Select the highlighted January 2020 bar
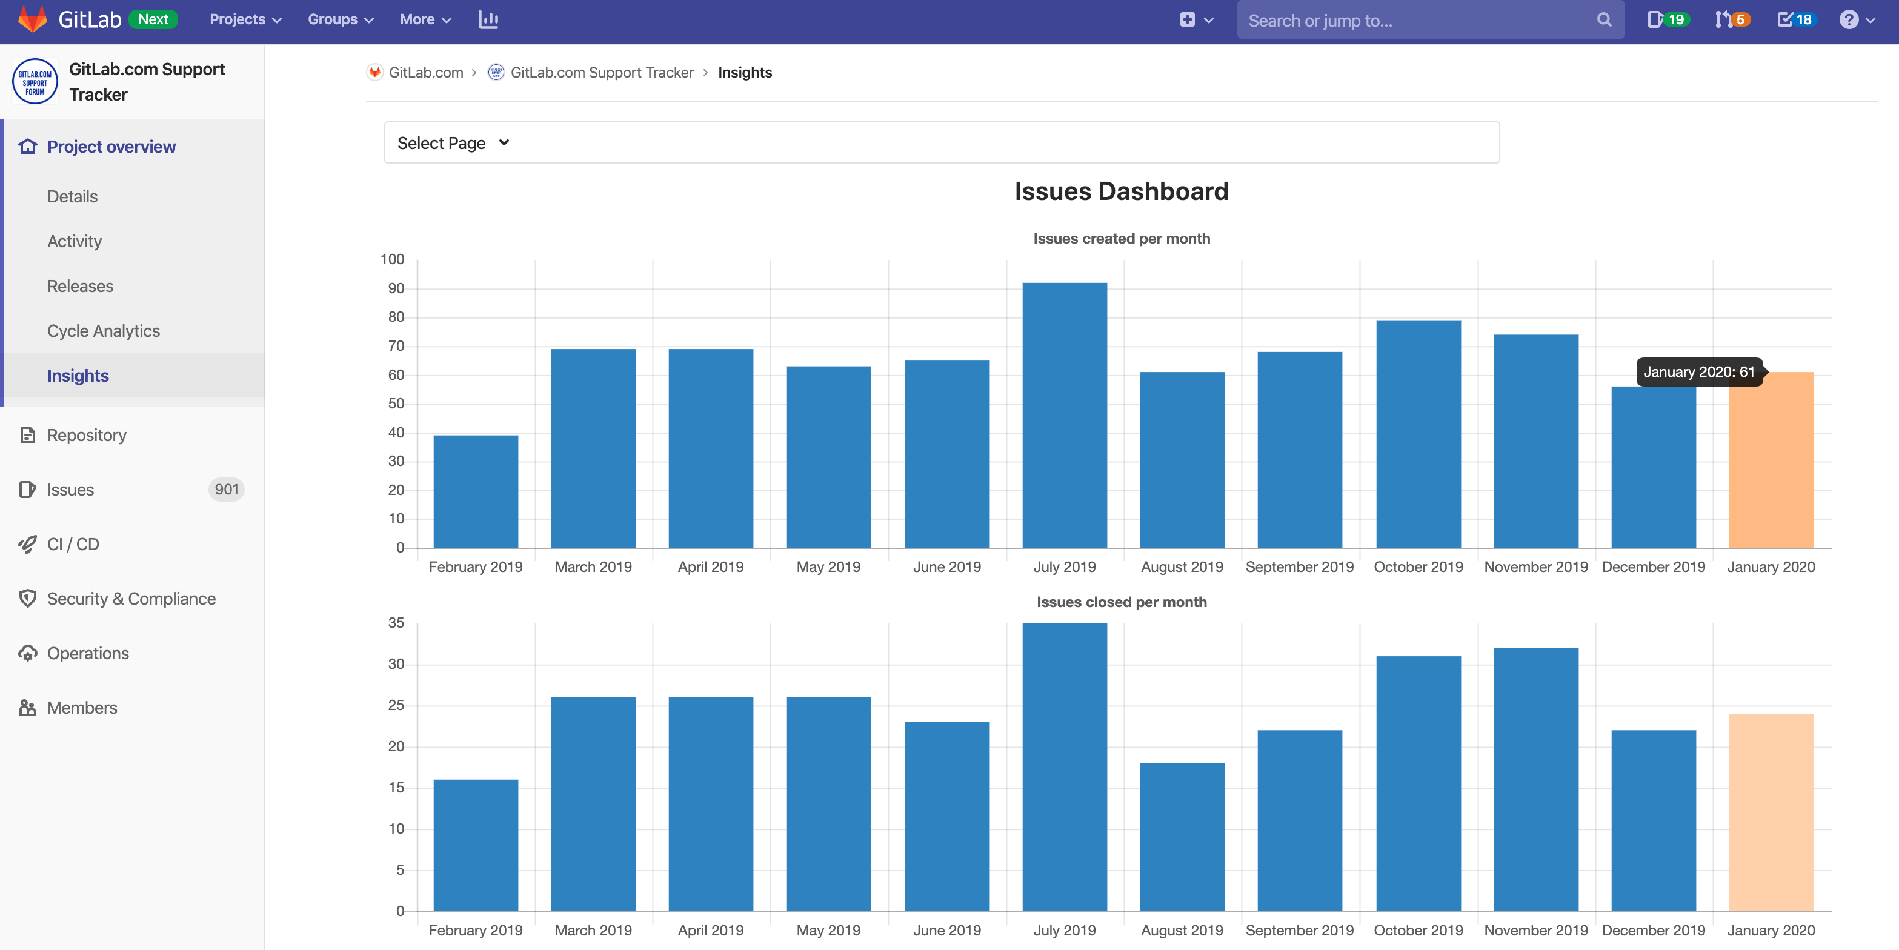 click(1770, 460)
